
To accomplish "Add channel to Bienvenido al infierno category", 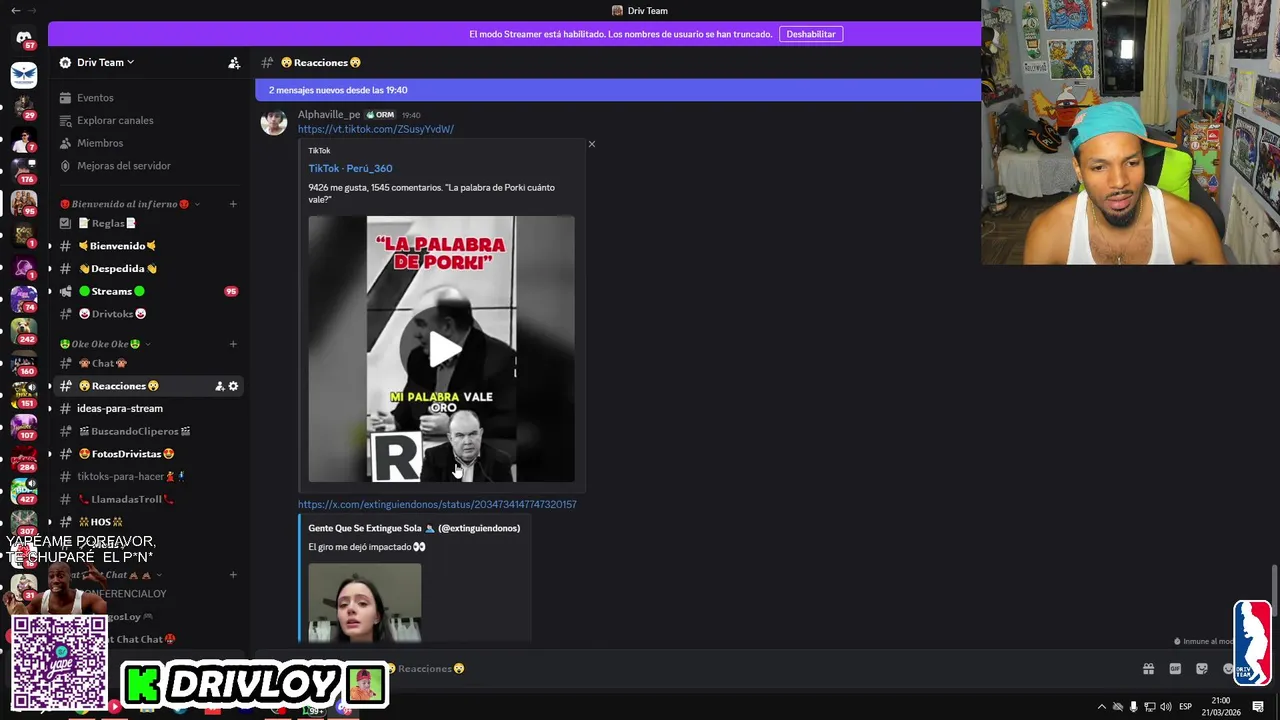I will 233,204.
